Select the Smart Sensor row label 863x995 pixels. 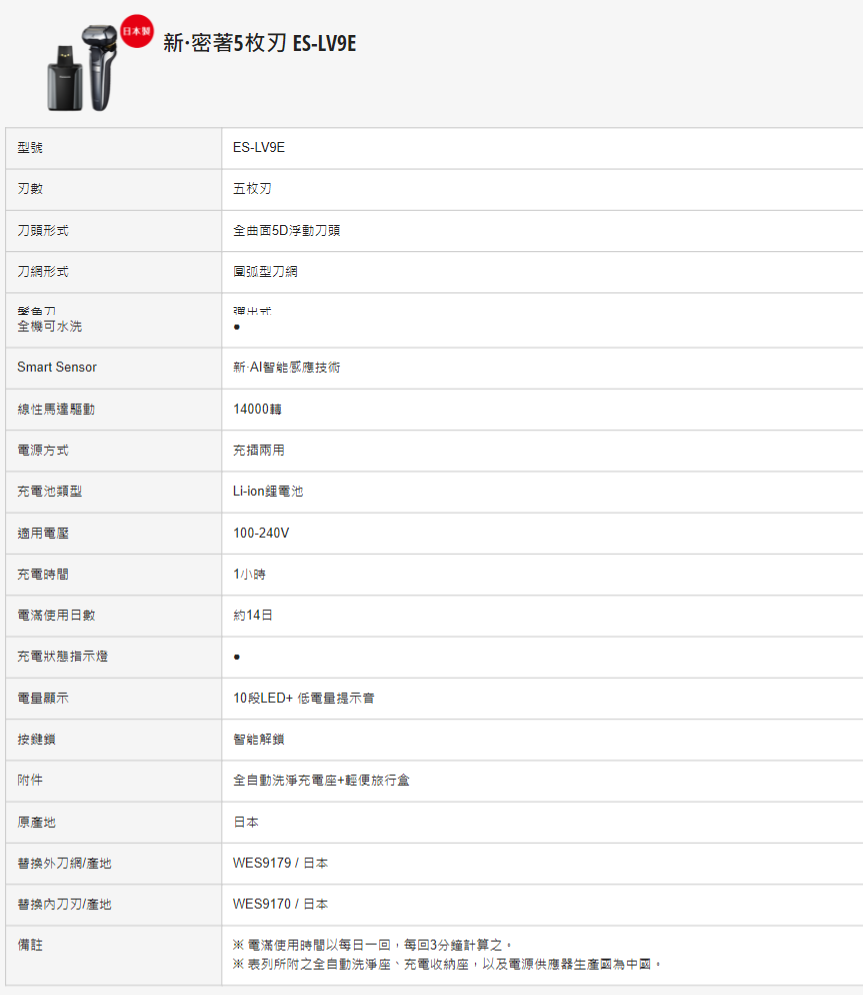pos(57,367)
